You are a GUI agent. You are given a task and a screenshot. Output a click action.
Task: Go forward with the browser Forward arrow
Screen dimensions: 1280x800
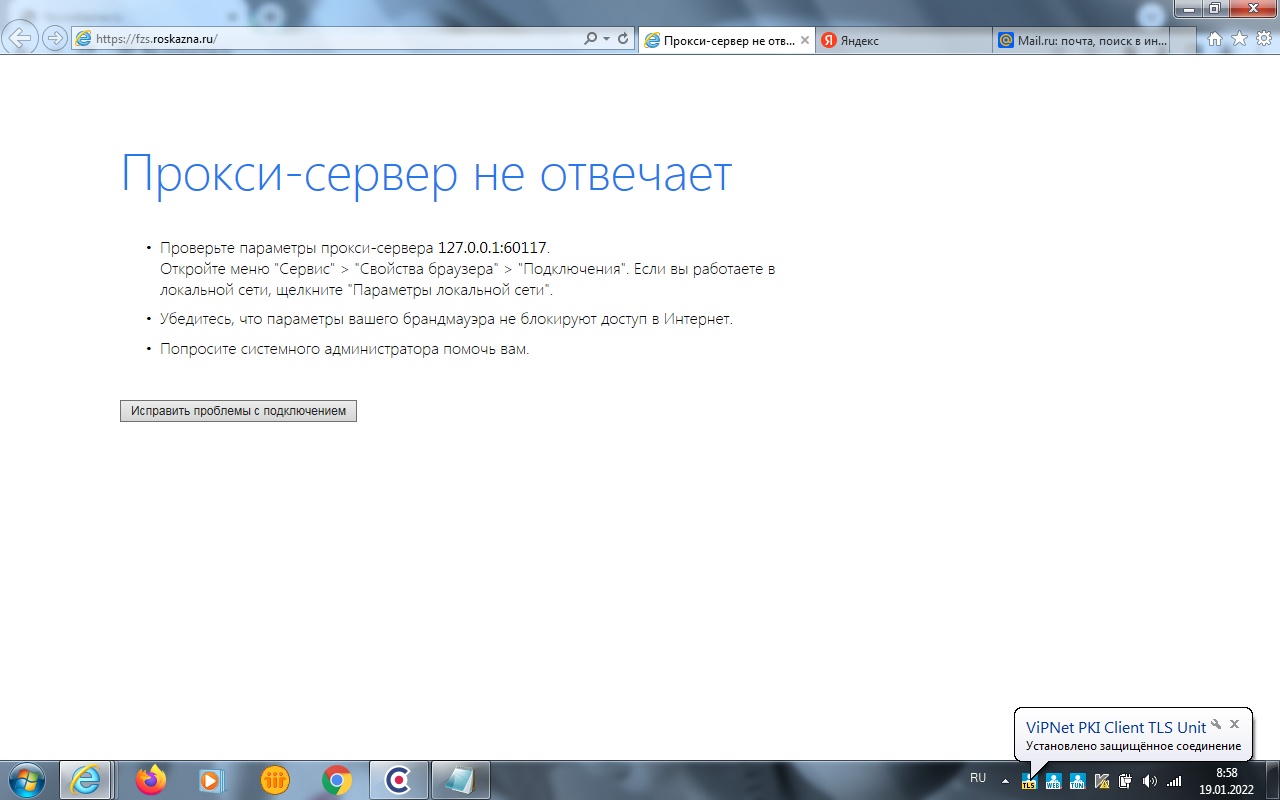coord(55,39)
